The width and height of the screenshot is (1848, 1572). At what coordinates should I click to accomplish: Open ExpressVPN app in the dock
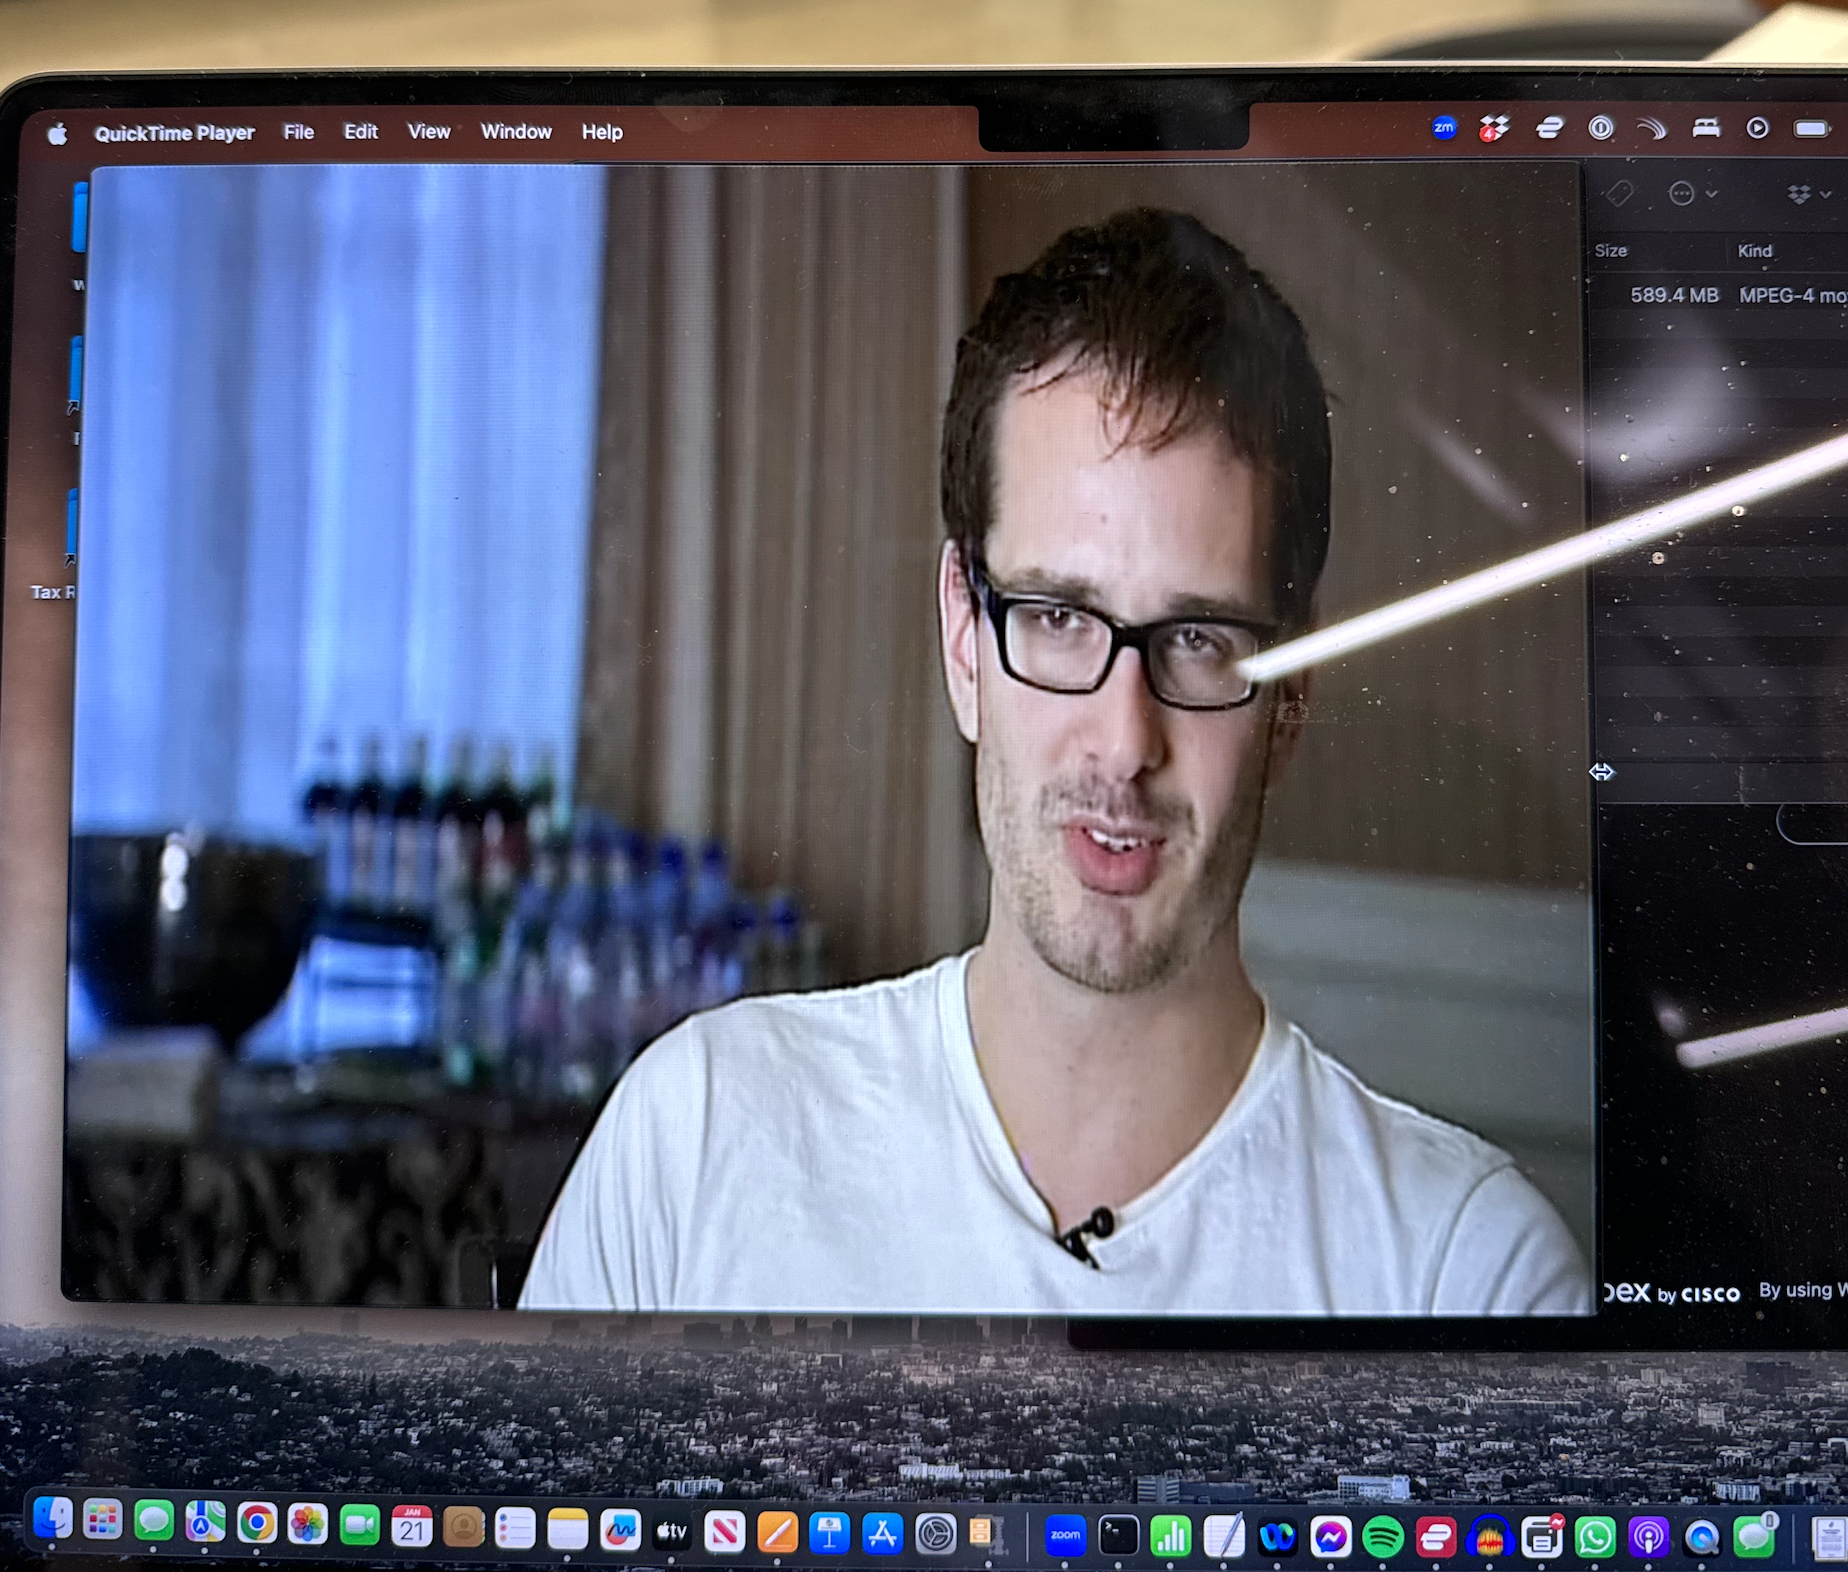tap(1436, 1538)
